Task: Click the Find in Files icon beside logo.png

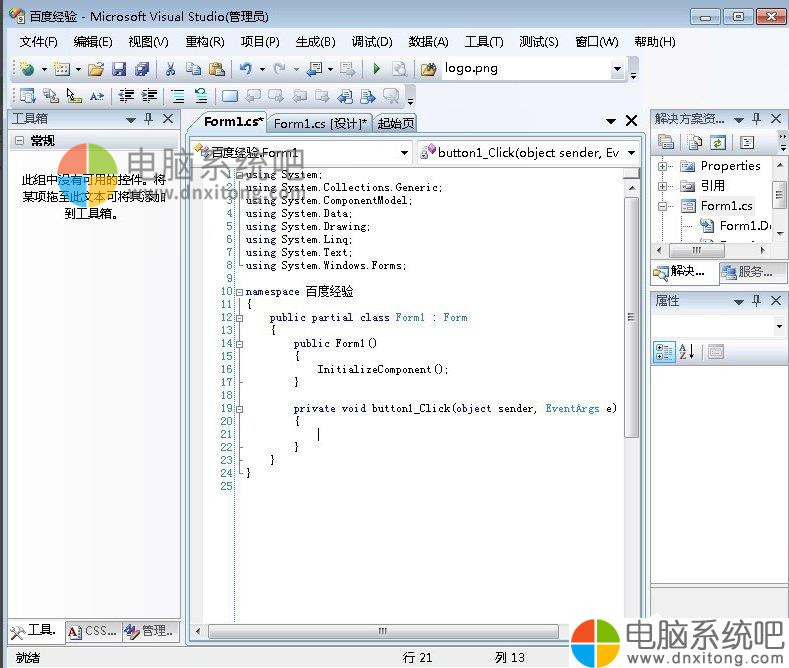Action: (x=428, y=69)
